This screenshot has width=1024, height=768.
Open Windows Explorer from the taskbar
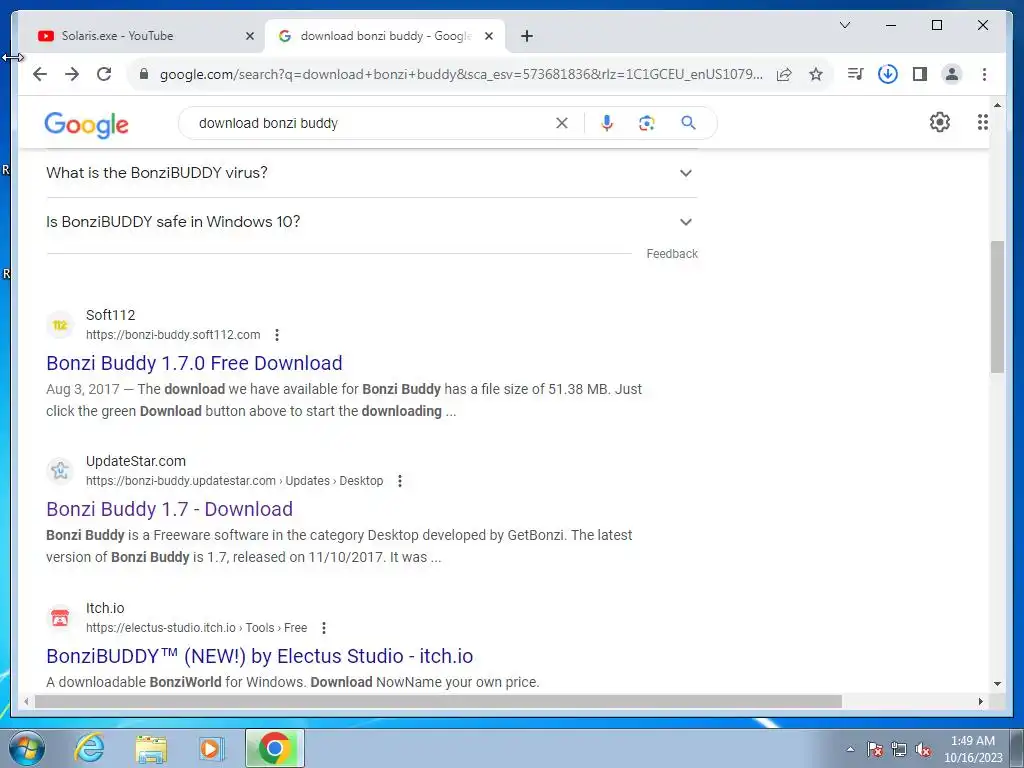[x=151, y=748]
